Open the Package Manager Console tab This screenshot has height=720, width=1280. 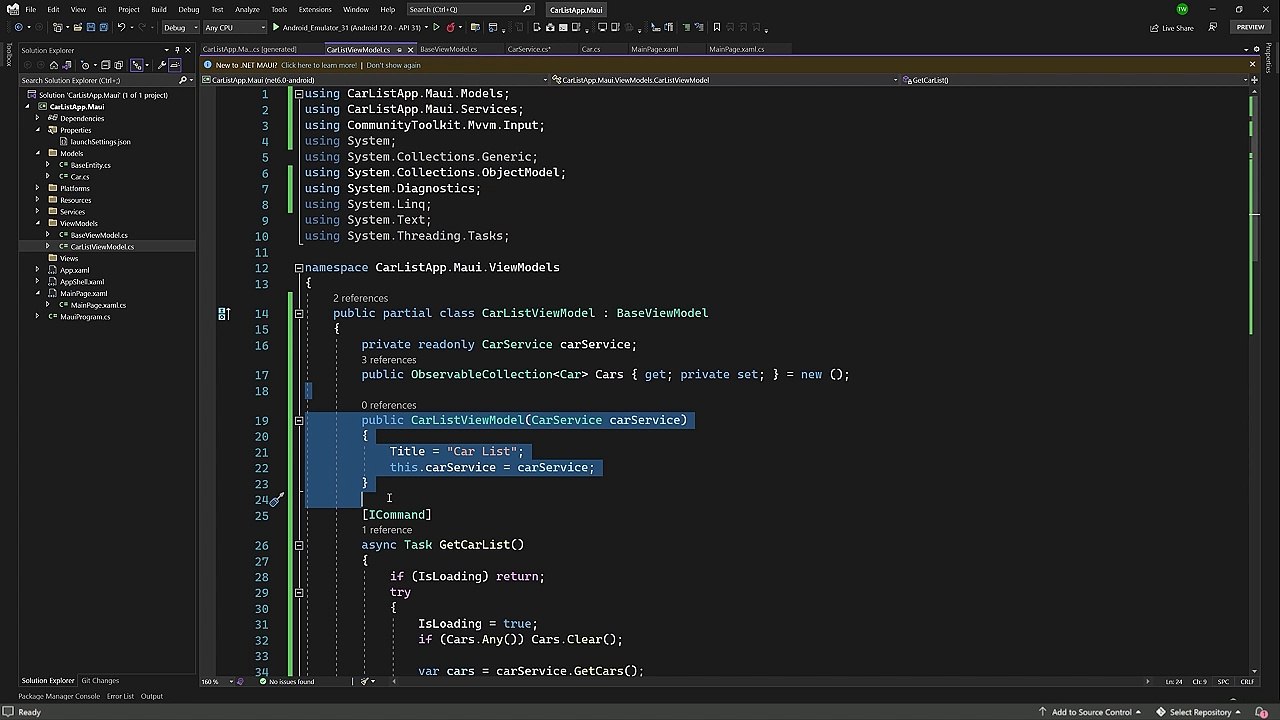59,696
